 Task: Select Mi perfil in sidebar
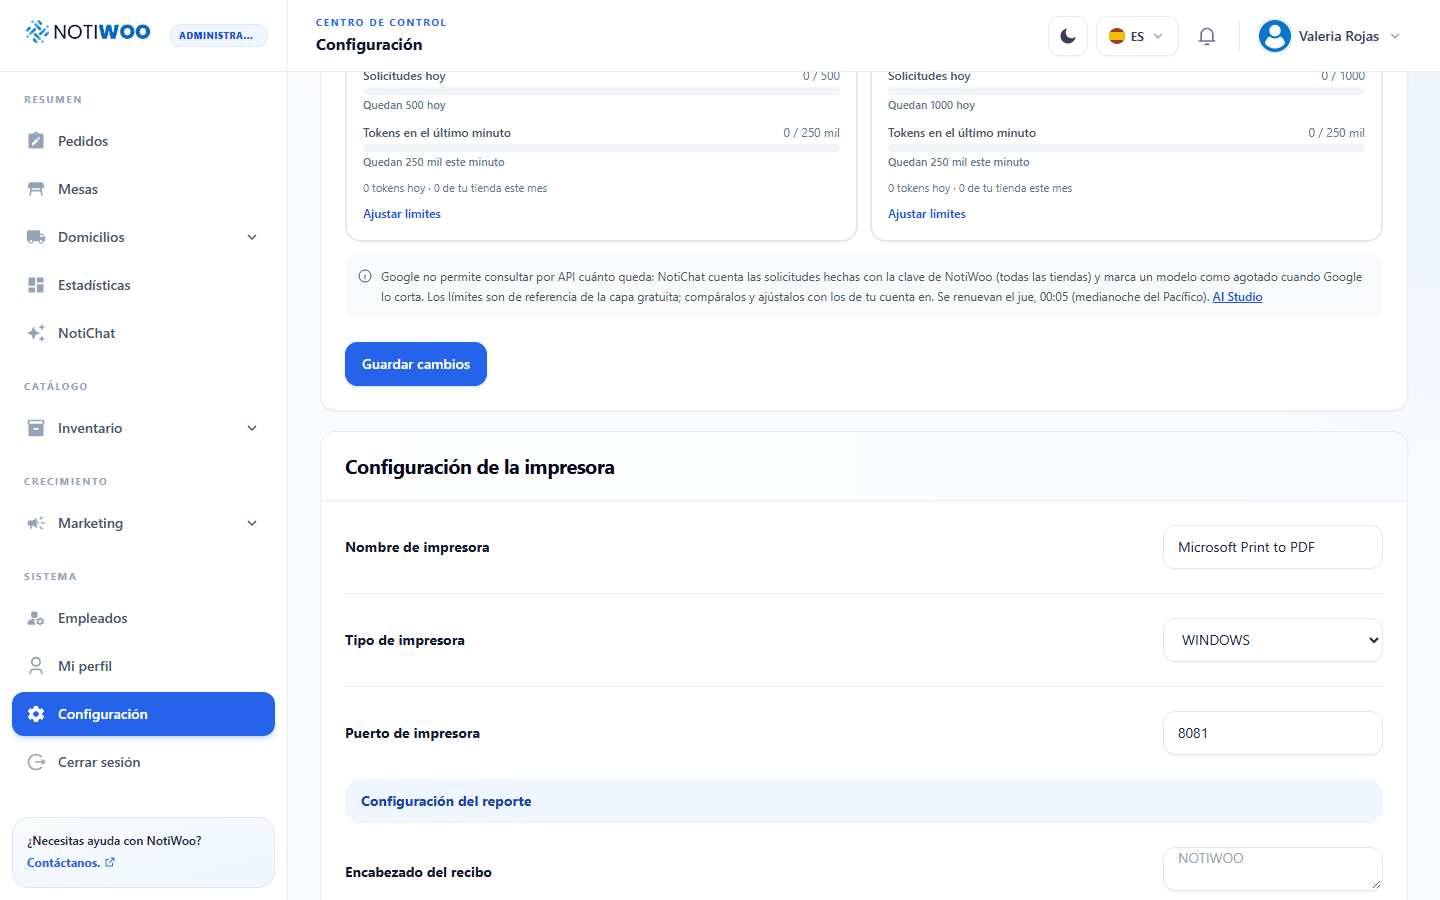pos(143,666)
